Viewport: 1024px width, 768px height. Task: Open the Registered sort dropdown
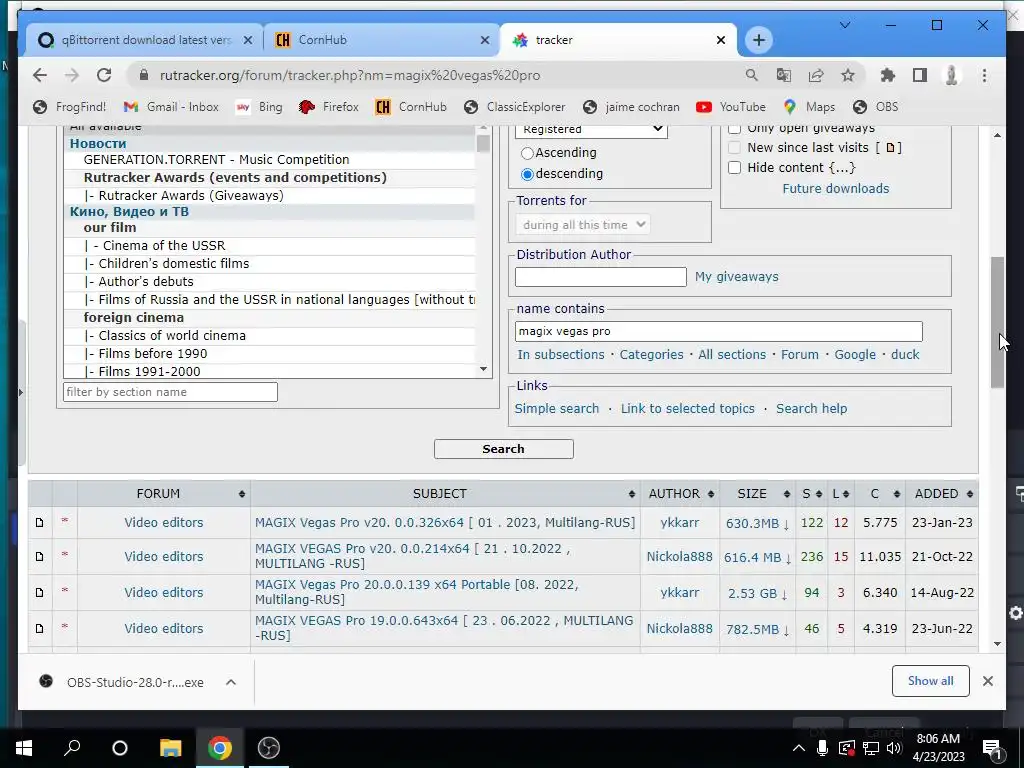(x=591, y=130)
